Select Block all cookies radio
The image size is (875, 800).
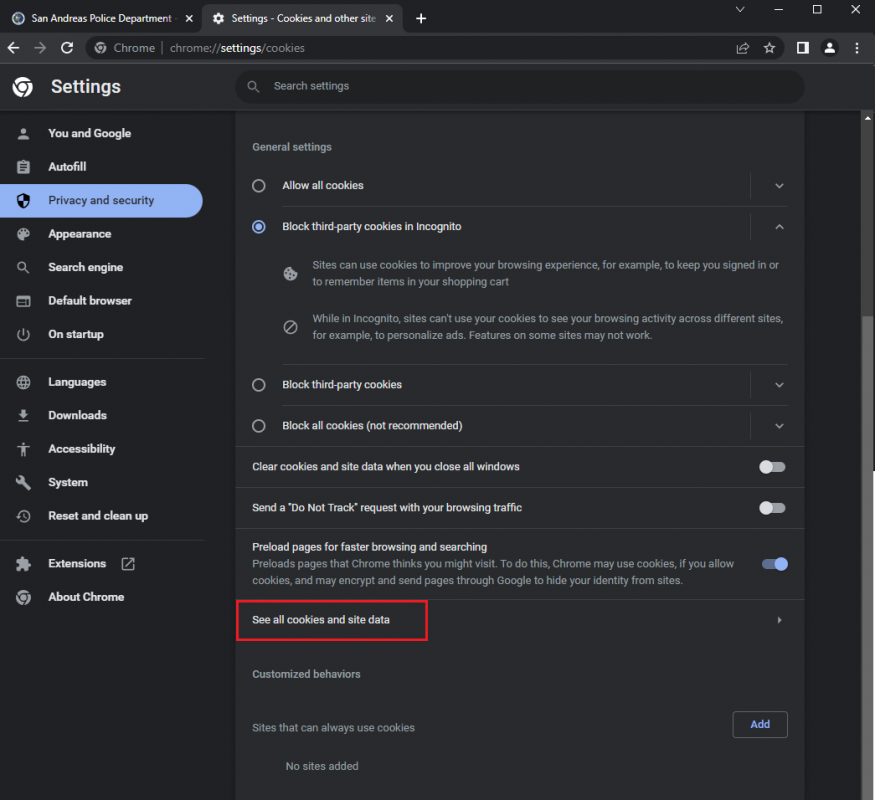(259, 426)
